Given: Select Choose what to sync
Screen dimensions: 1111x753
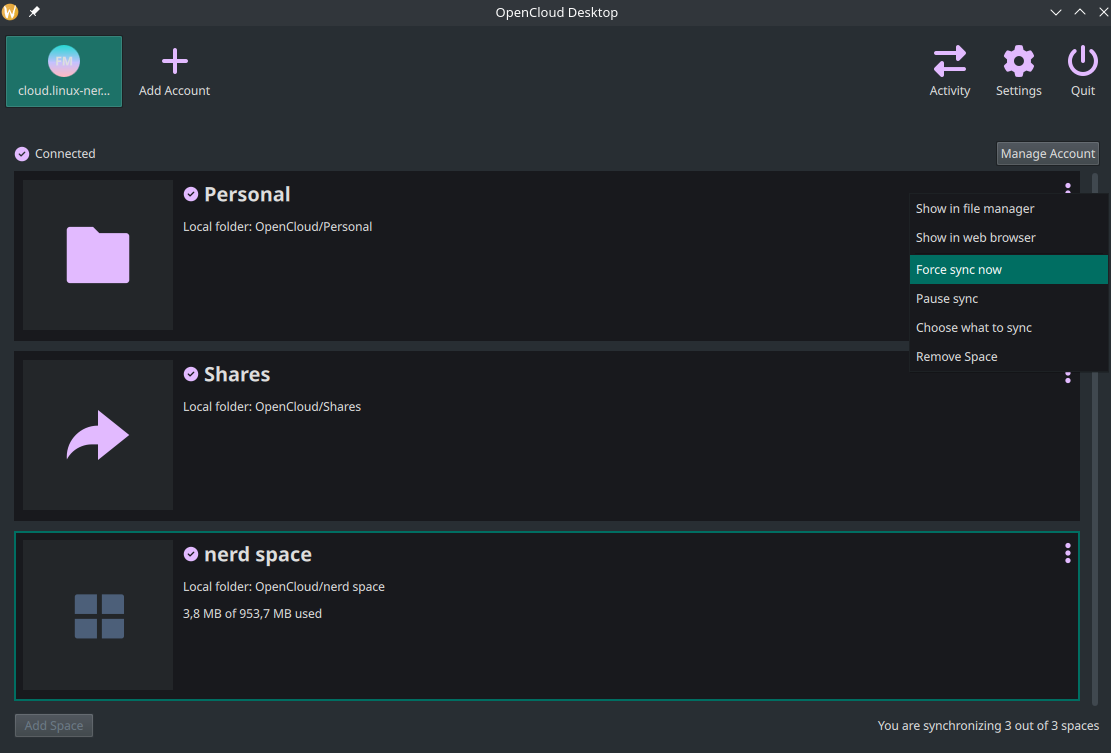Looking at the screenshot, I should [1008, 328].
